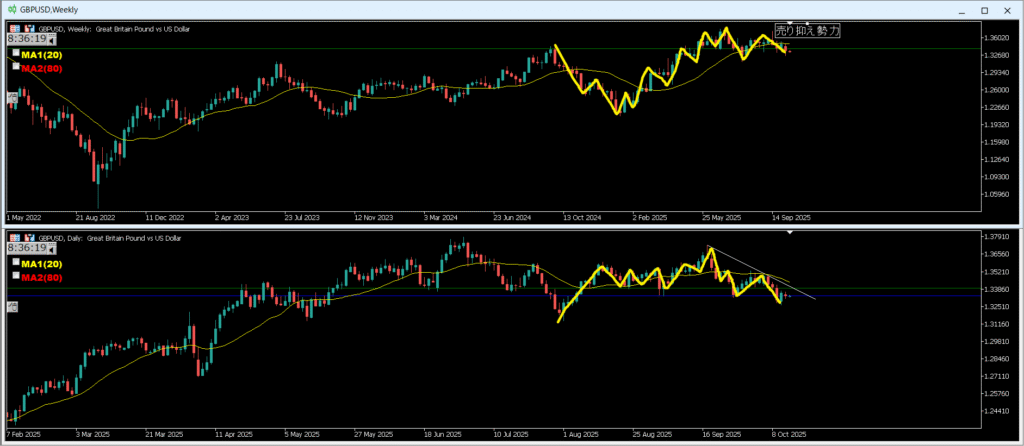The width and height of the screenshot is (1024, 446).
Task: Click the green horizontal line in Weekly chart
Action: (x=400, y=48)
